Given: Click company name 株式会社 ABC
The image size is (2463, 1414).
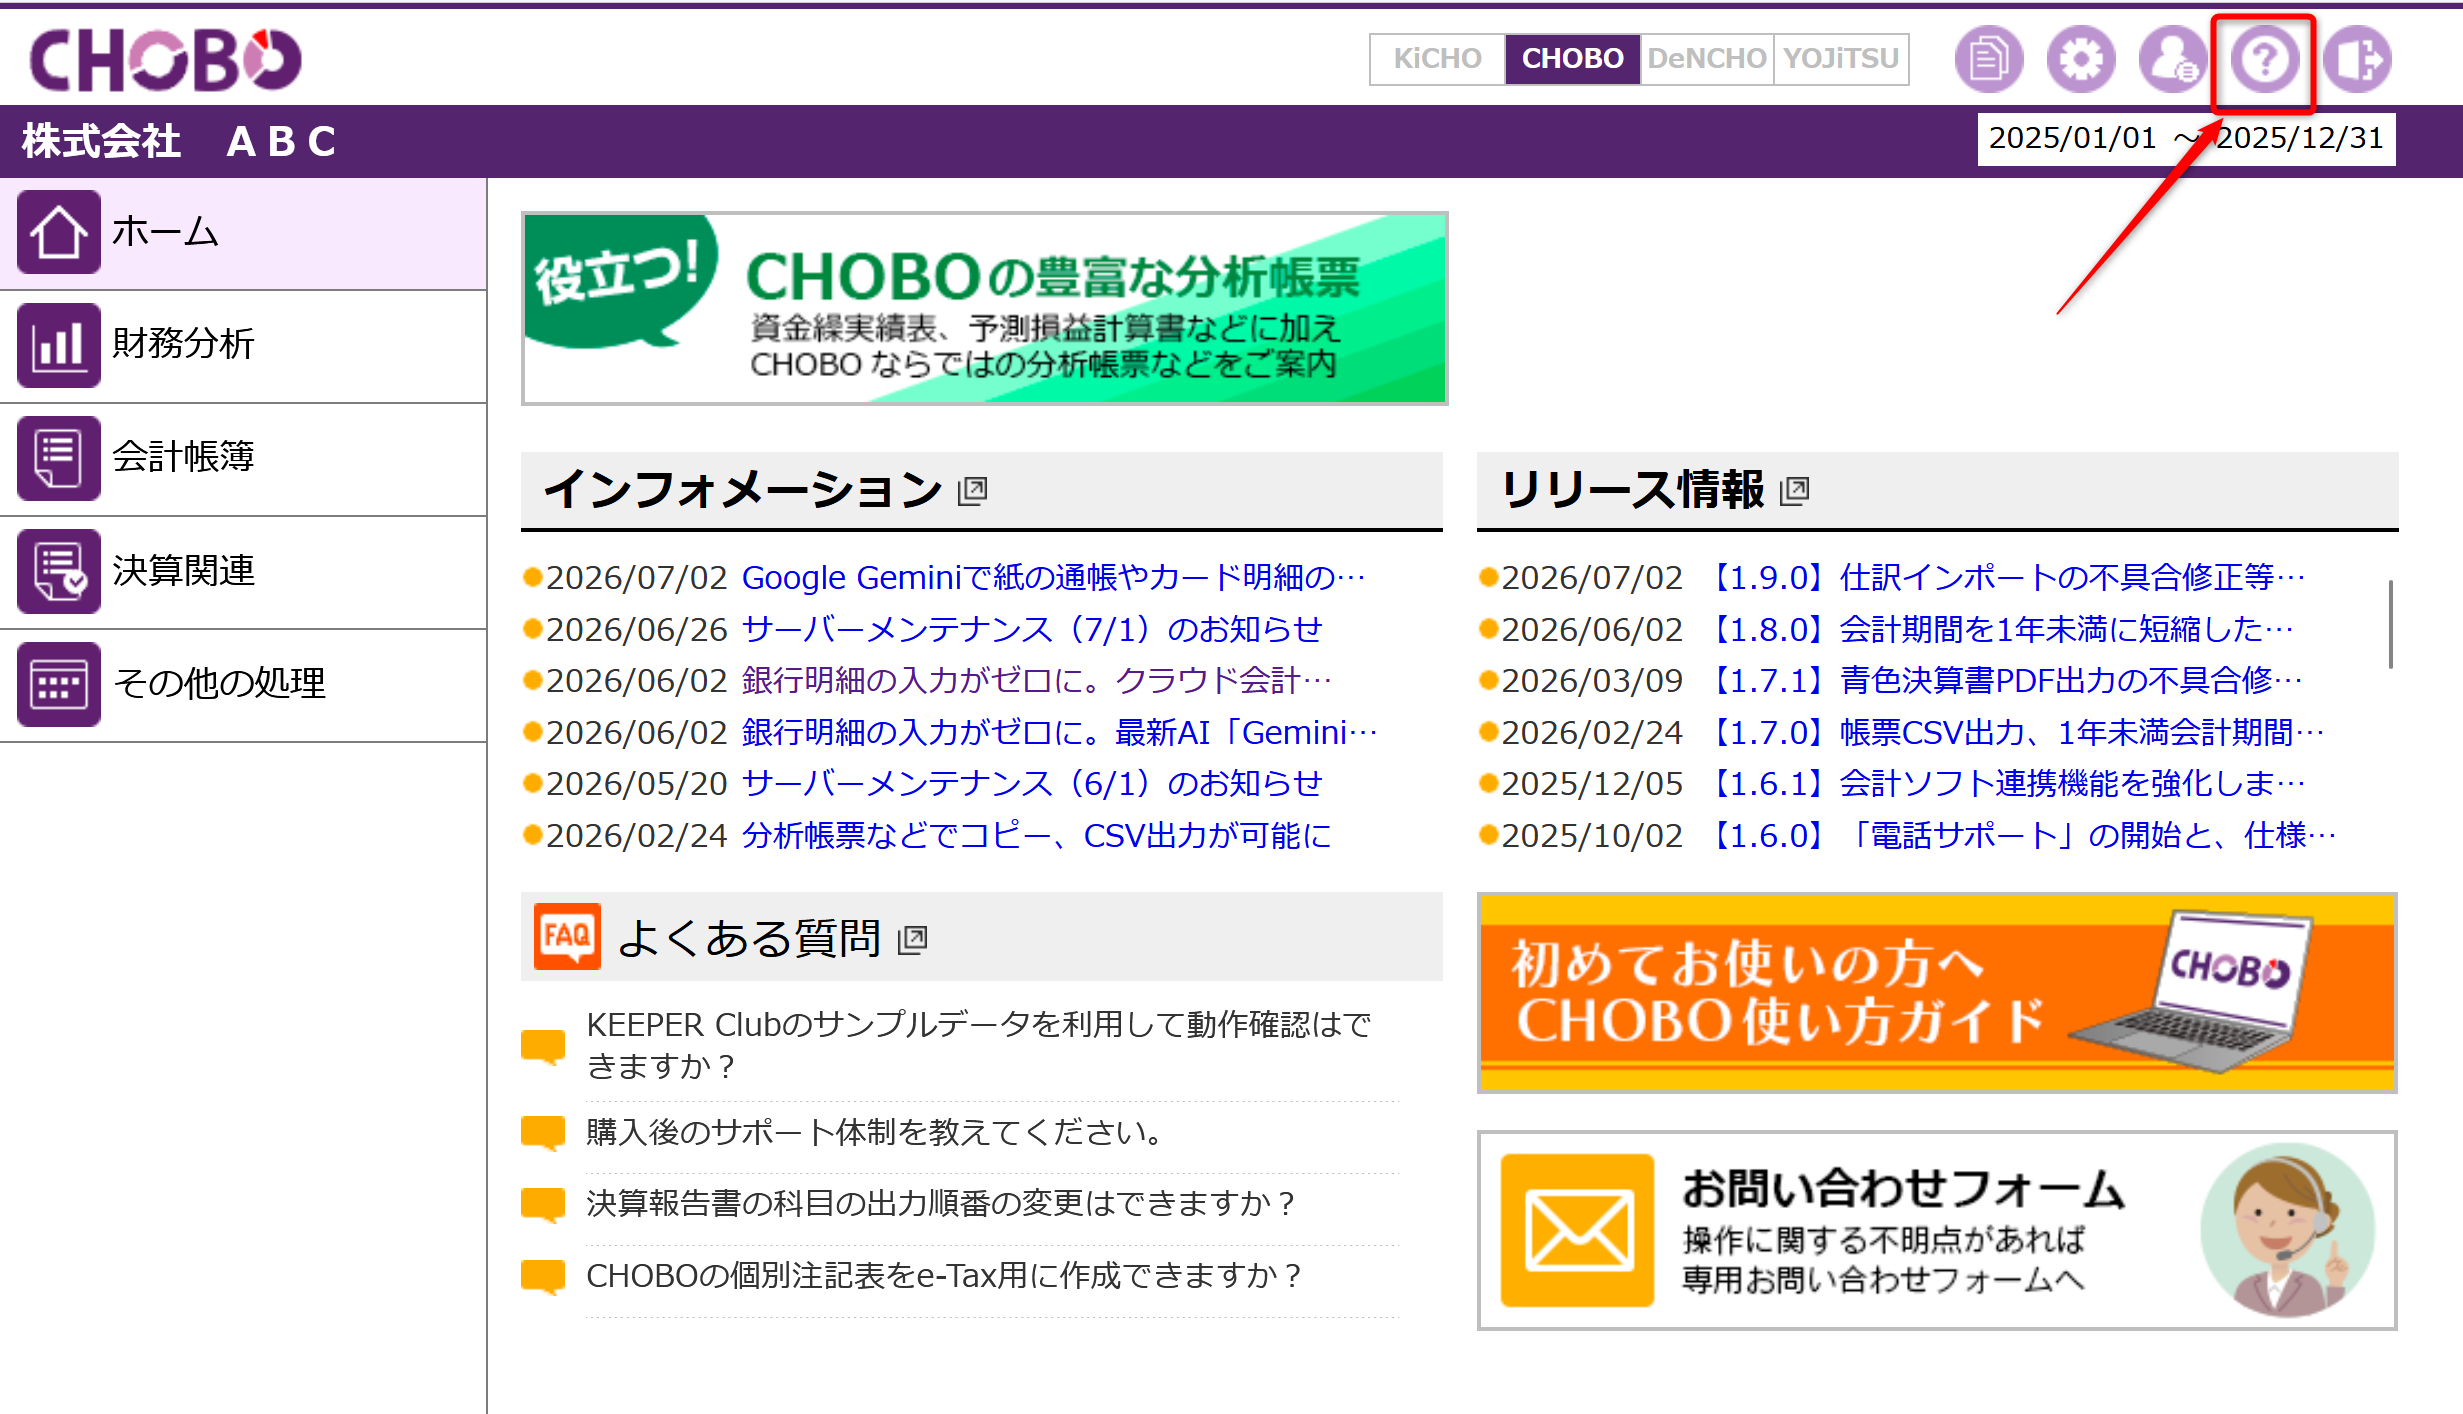Looking at the screenshot, I should 179,142.
